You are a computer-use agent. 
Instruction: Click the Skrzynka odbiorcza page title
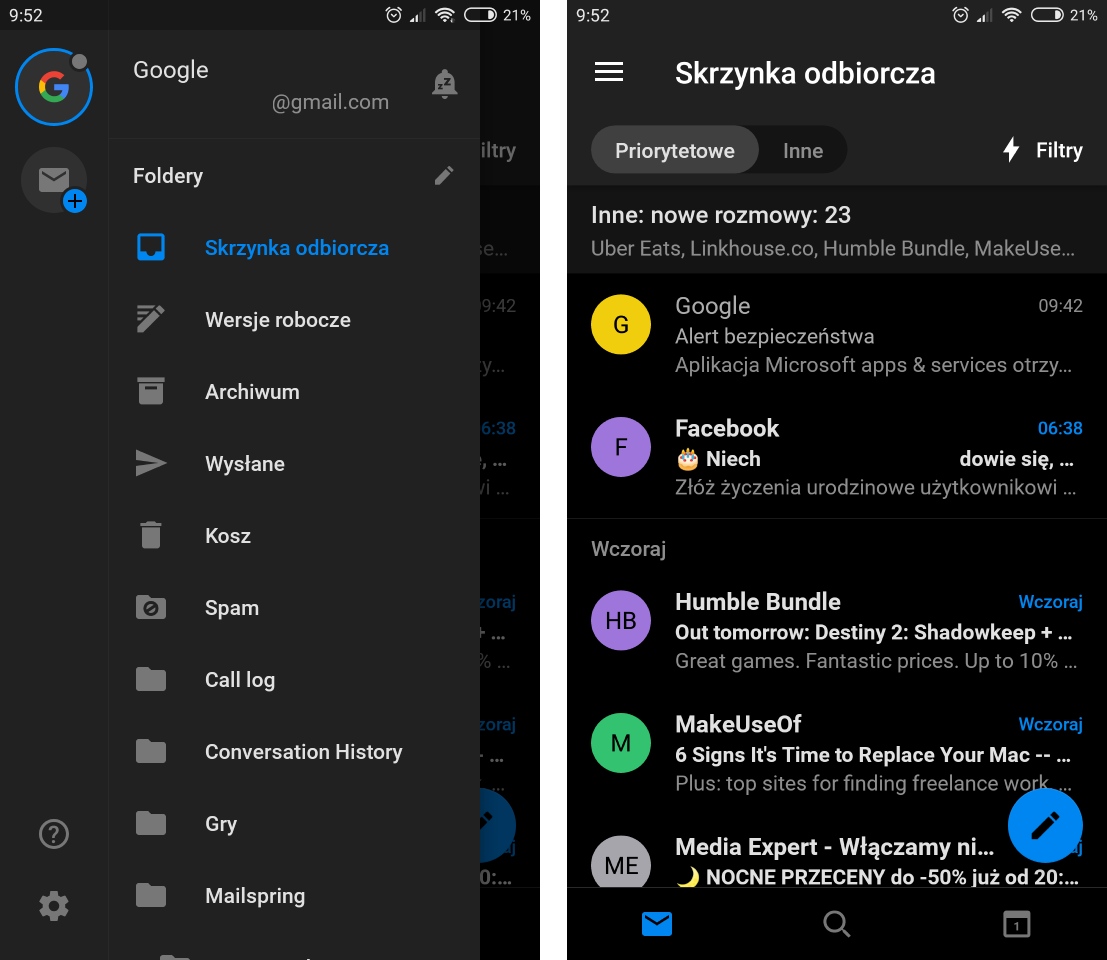click(x=805, y=73)
